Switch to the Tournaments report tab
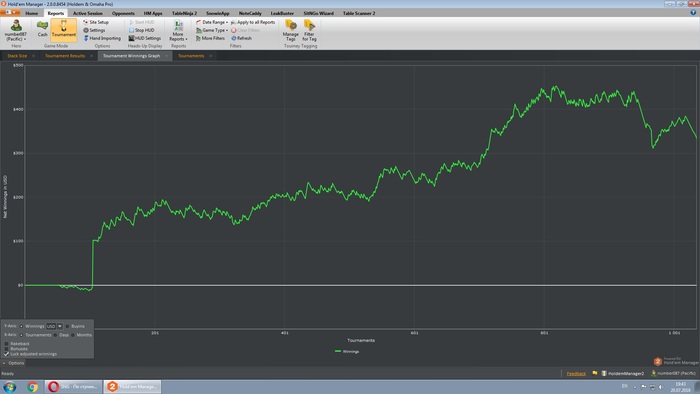This screenshot has width=700, height=394. coord(191,56)
